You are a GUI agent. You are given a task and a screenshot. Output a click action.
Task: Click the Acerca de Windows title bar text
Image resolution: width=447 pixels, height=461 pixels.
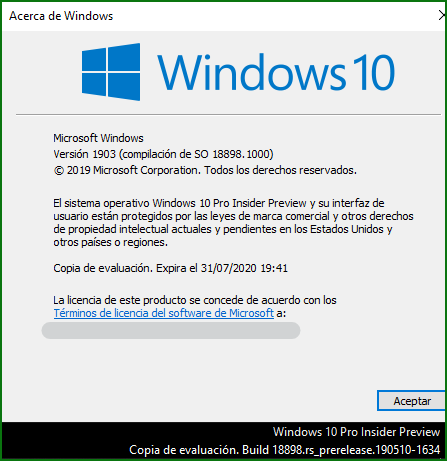coord(61,16)
